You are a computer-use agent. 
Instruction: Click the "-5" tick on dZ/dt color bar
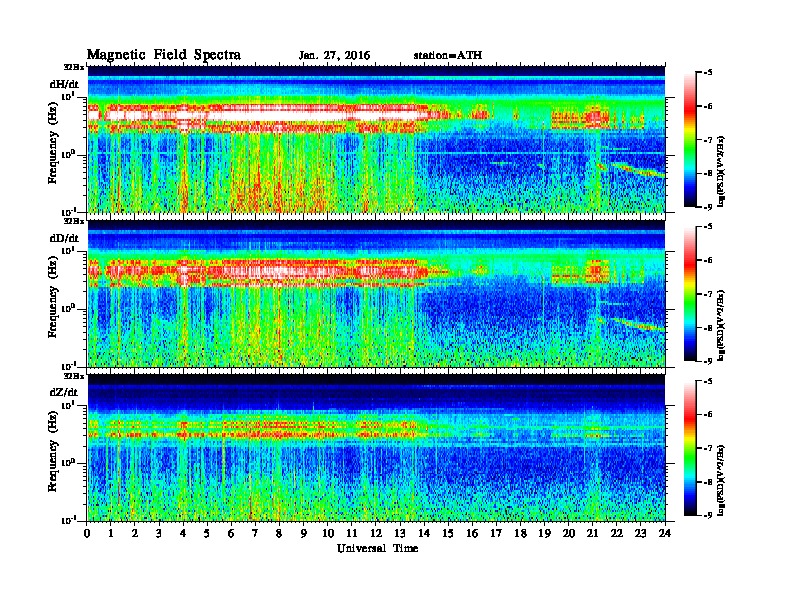pos(709,381)
